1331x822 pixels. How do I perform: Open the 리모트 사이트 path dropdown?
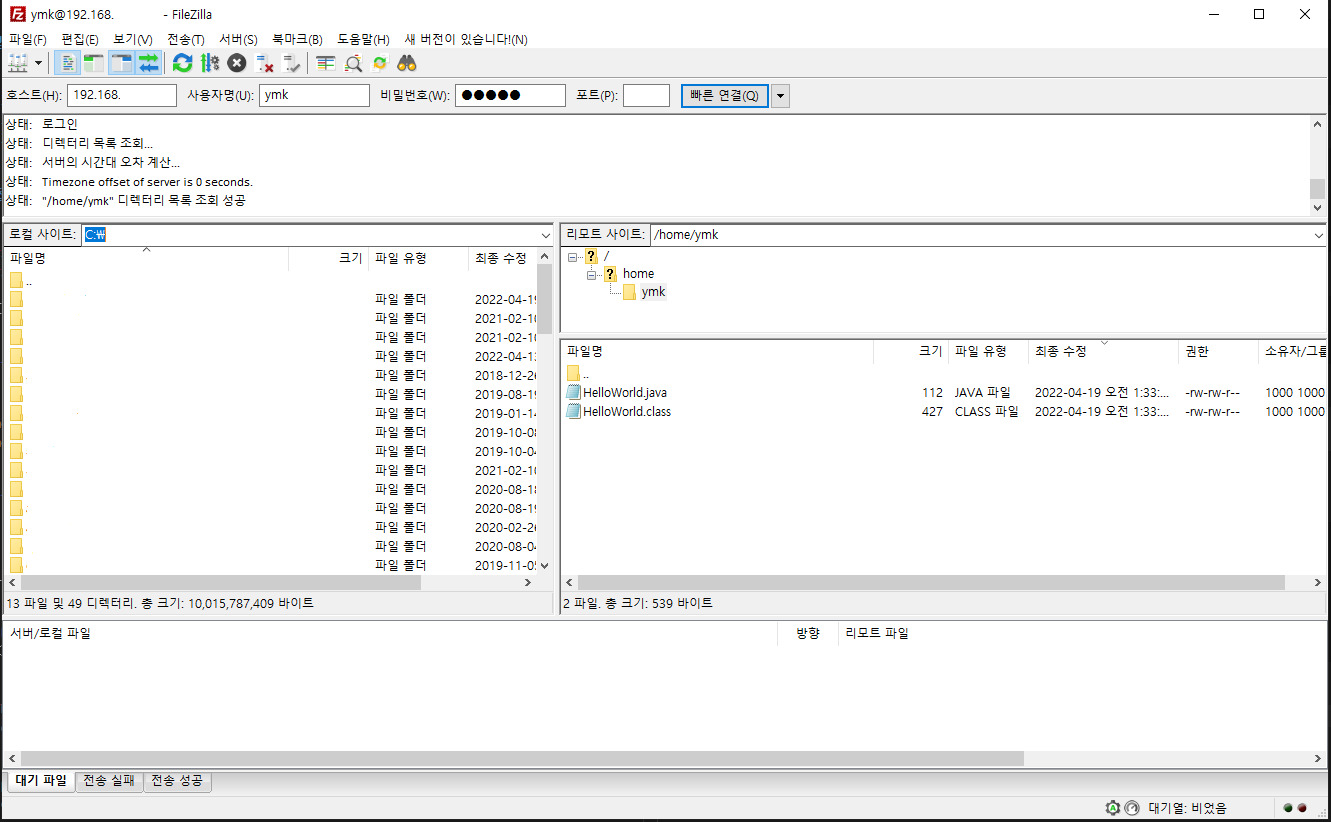coord(1318,234)
